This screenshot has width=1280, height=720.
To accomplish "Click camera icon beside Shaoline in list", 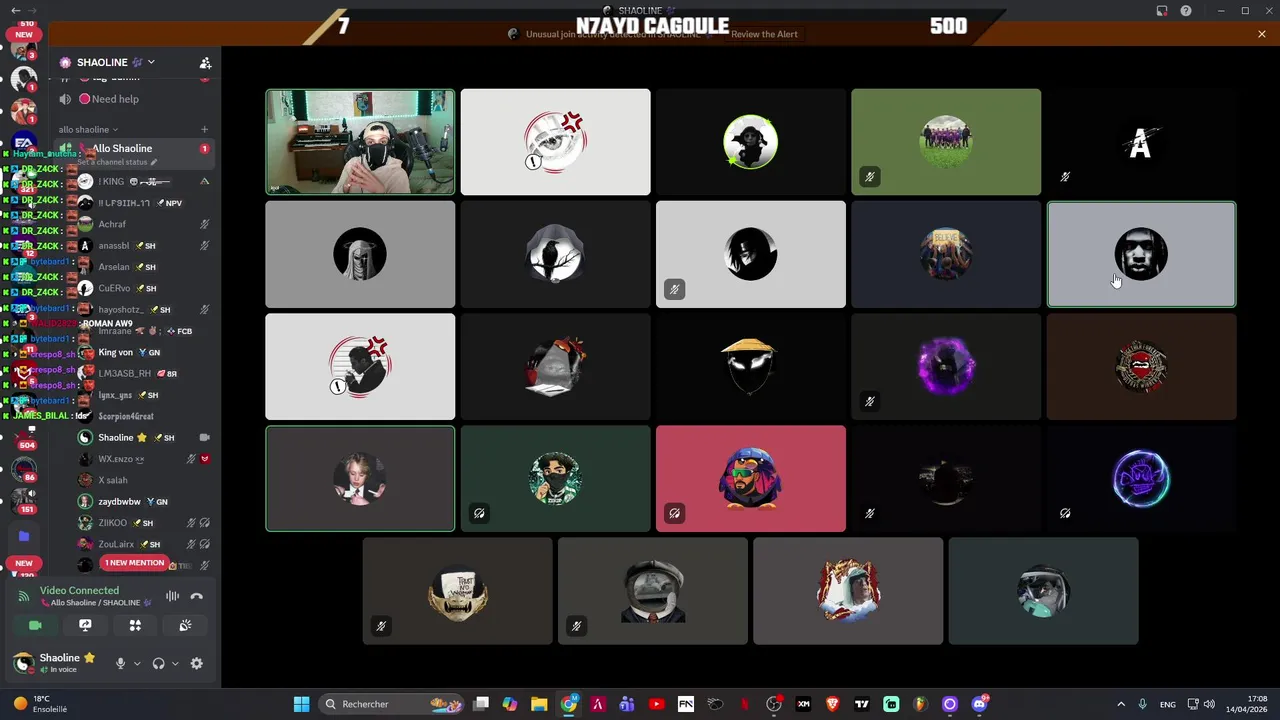I will pos(205,437).
